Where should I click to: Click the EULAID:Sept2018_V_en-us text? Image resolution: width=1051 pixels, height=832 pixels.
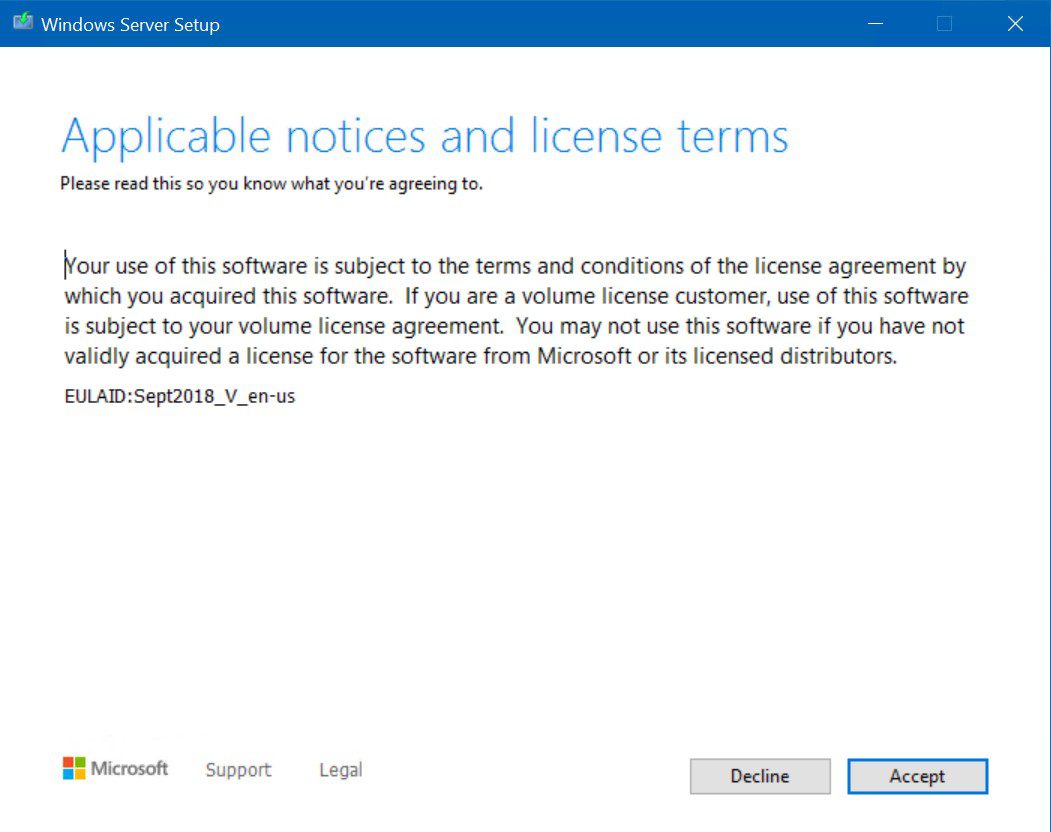pyautogui.click(x=180, y=396)
